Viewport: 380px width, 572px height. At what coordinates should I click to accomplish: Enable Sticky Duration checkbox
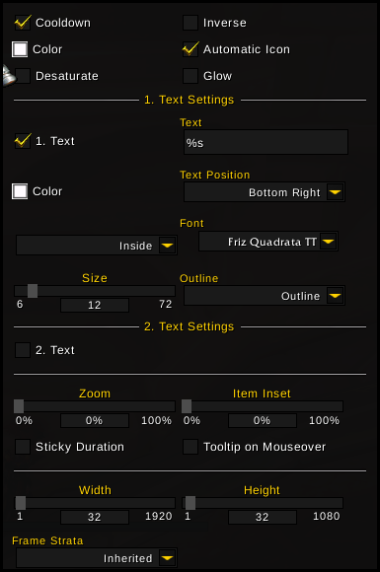click(x=23, y=447)
